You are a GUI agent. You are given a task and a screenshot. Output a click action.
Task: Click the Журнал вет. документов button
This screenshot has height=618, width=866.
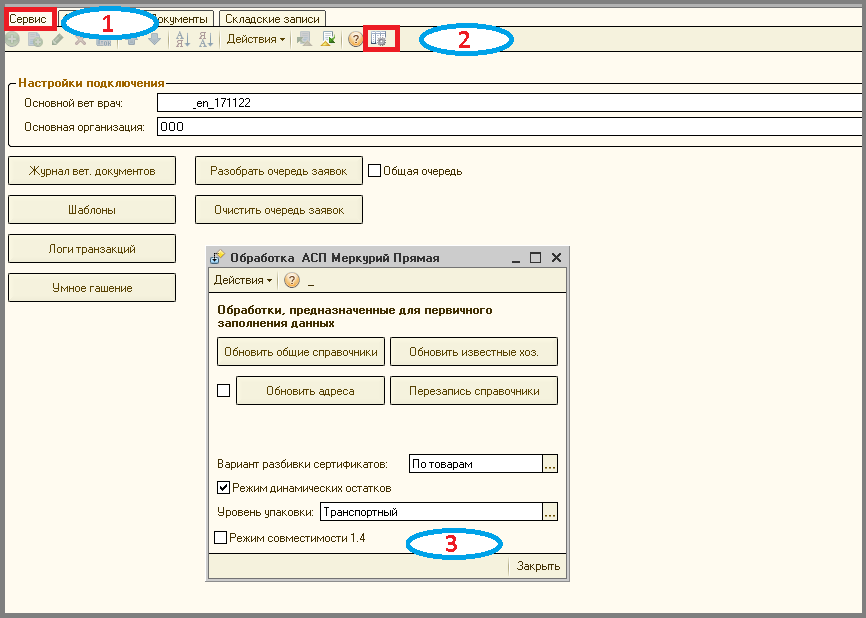click(92, 171)
